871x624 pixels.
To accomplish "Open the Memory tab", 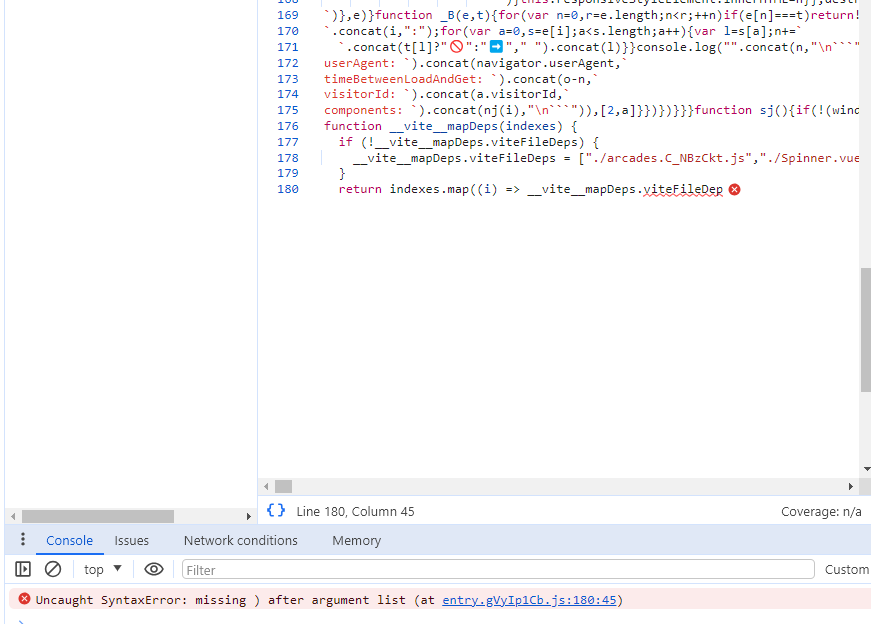I will [x=357, y=540].
